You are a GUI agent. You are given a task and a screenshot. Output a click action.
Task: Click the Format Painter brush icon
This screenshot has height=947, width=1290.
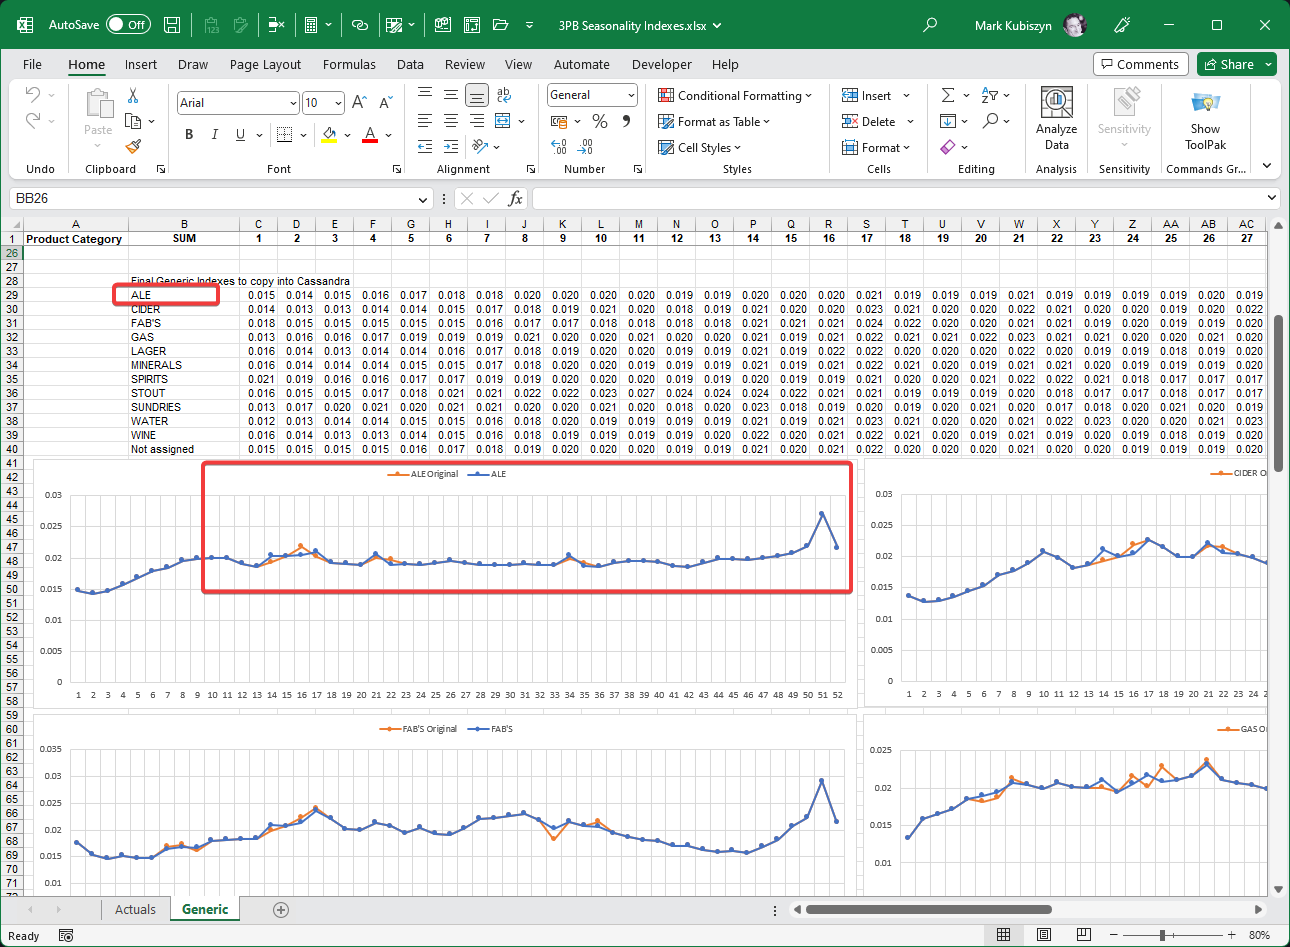133,146
